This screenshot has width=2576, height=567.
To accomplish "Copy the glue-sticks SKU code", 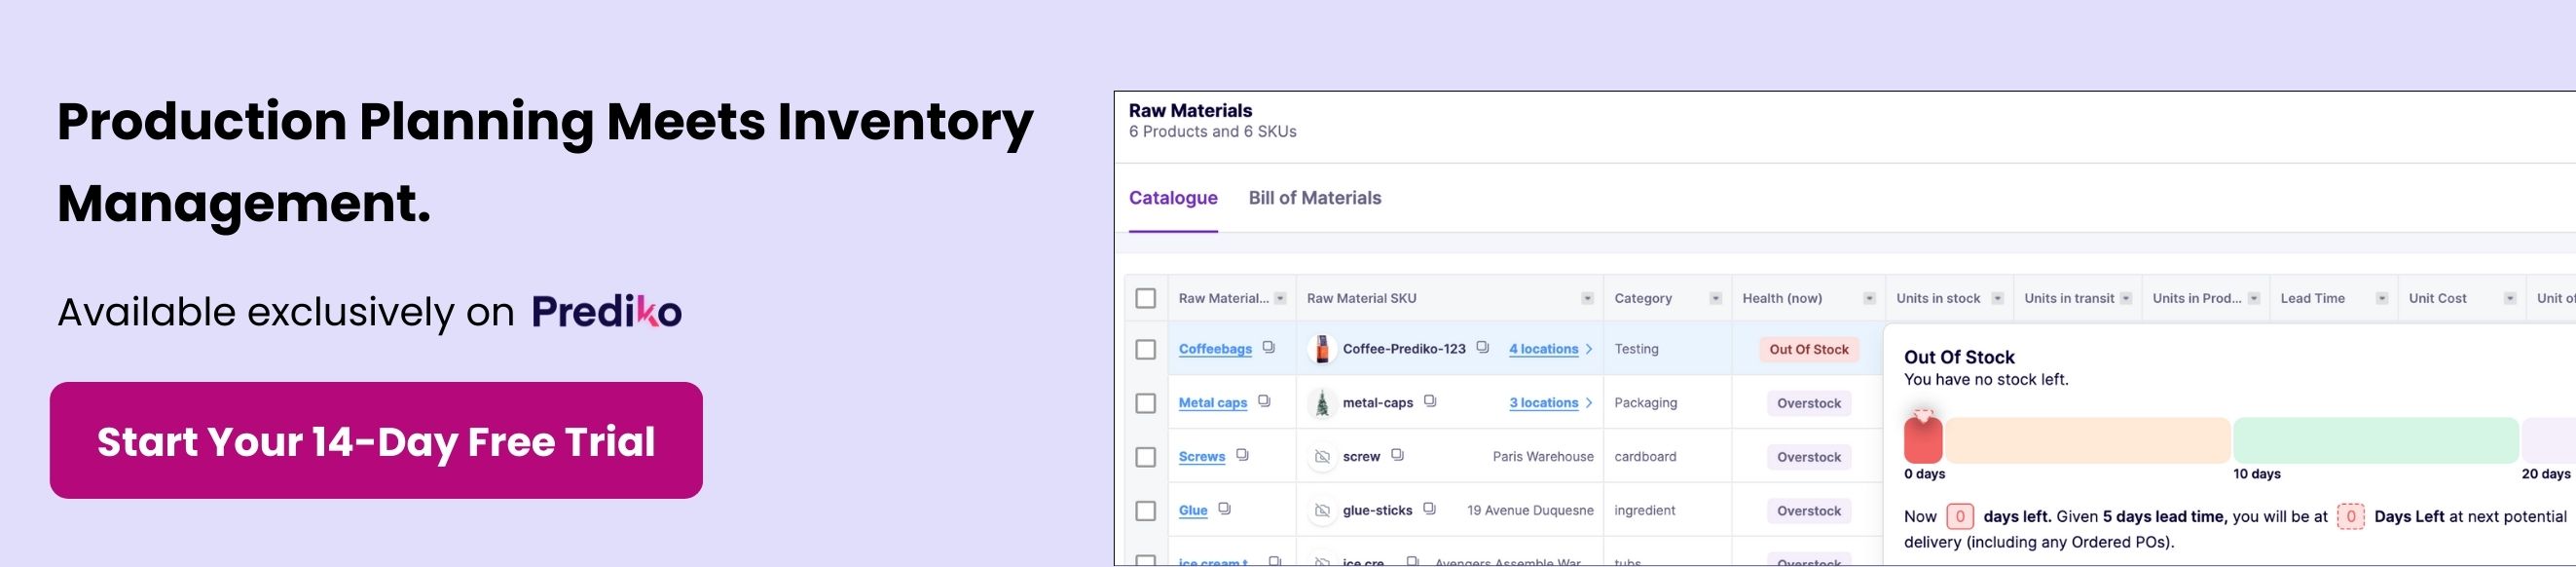I will [1429, 509].
